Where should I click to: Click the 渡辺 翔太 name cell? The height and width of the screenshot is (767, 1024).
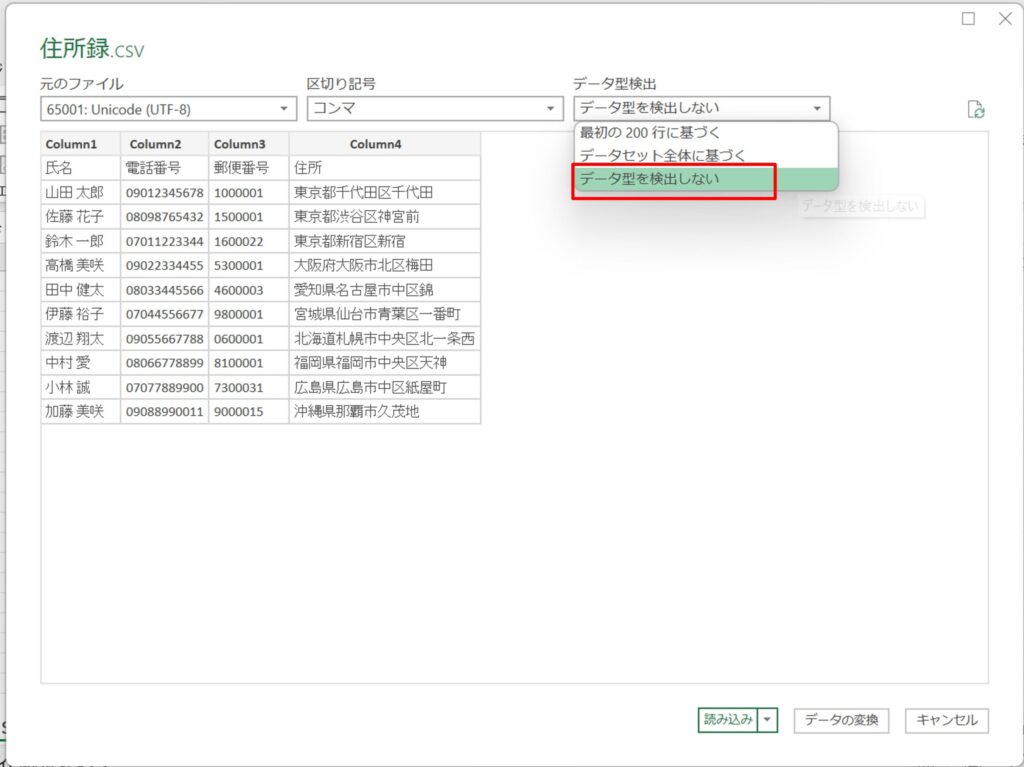coord(80,339)
